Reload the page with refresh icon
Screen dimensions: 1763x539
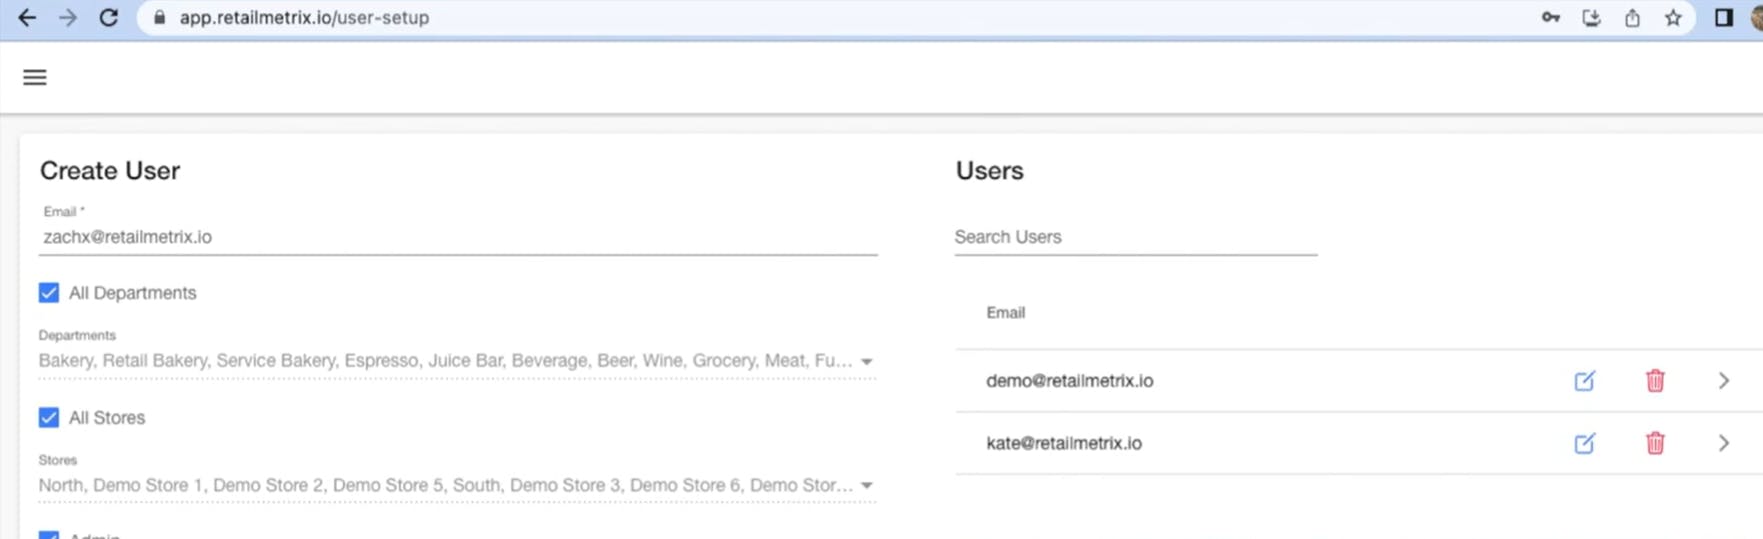pyautogui.click(x=108, y=18)
